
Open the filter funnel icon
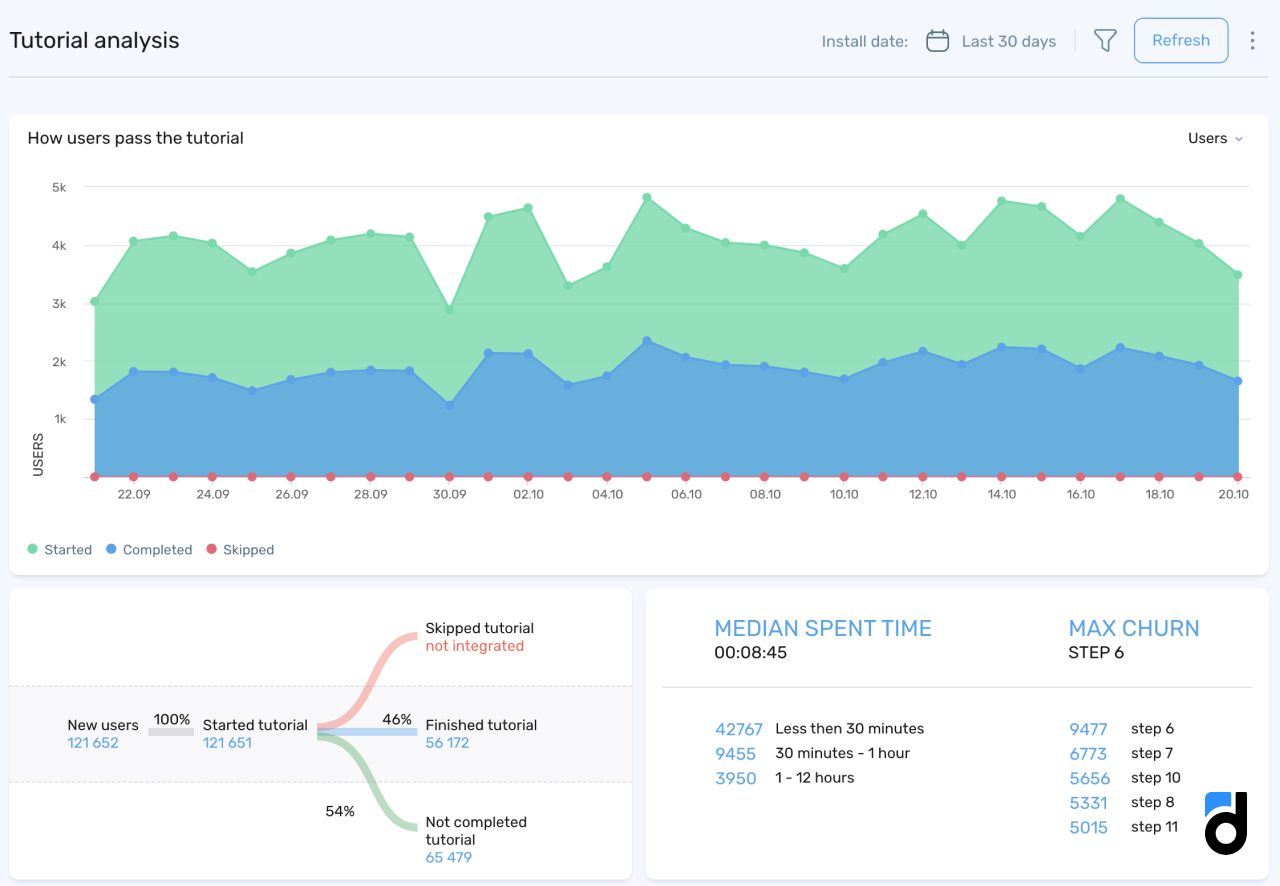click(1104, 41)
